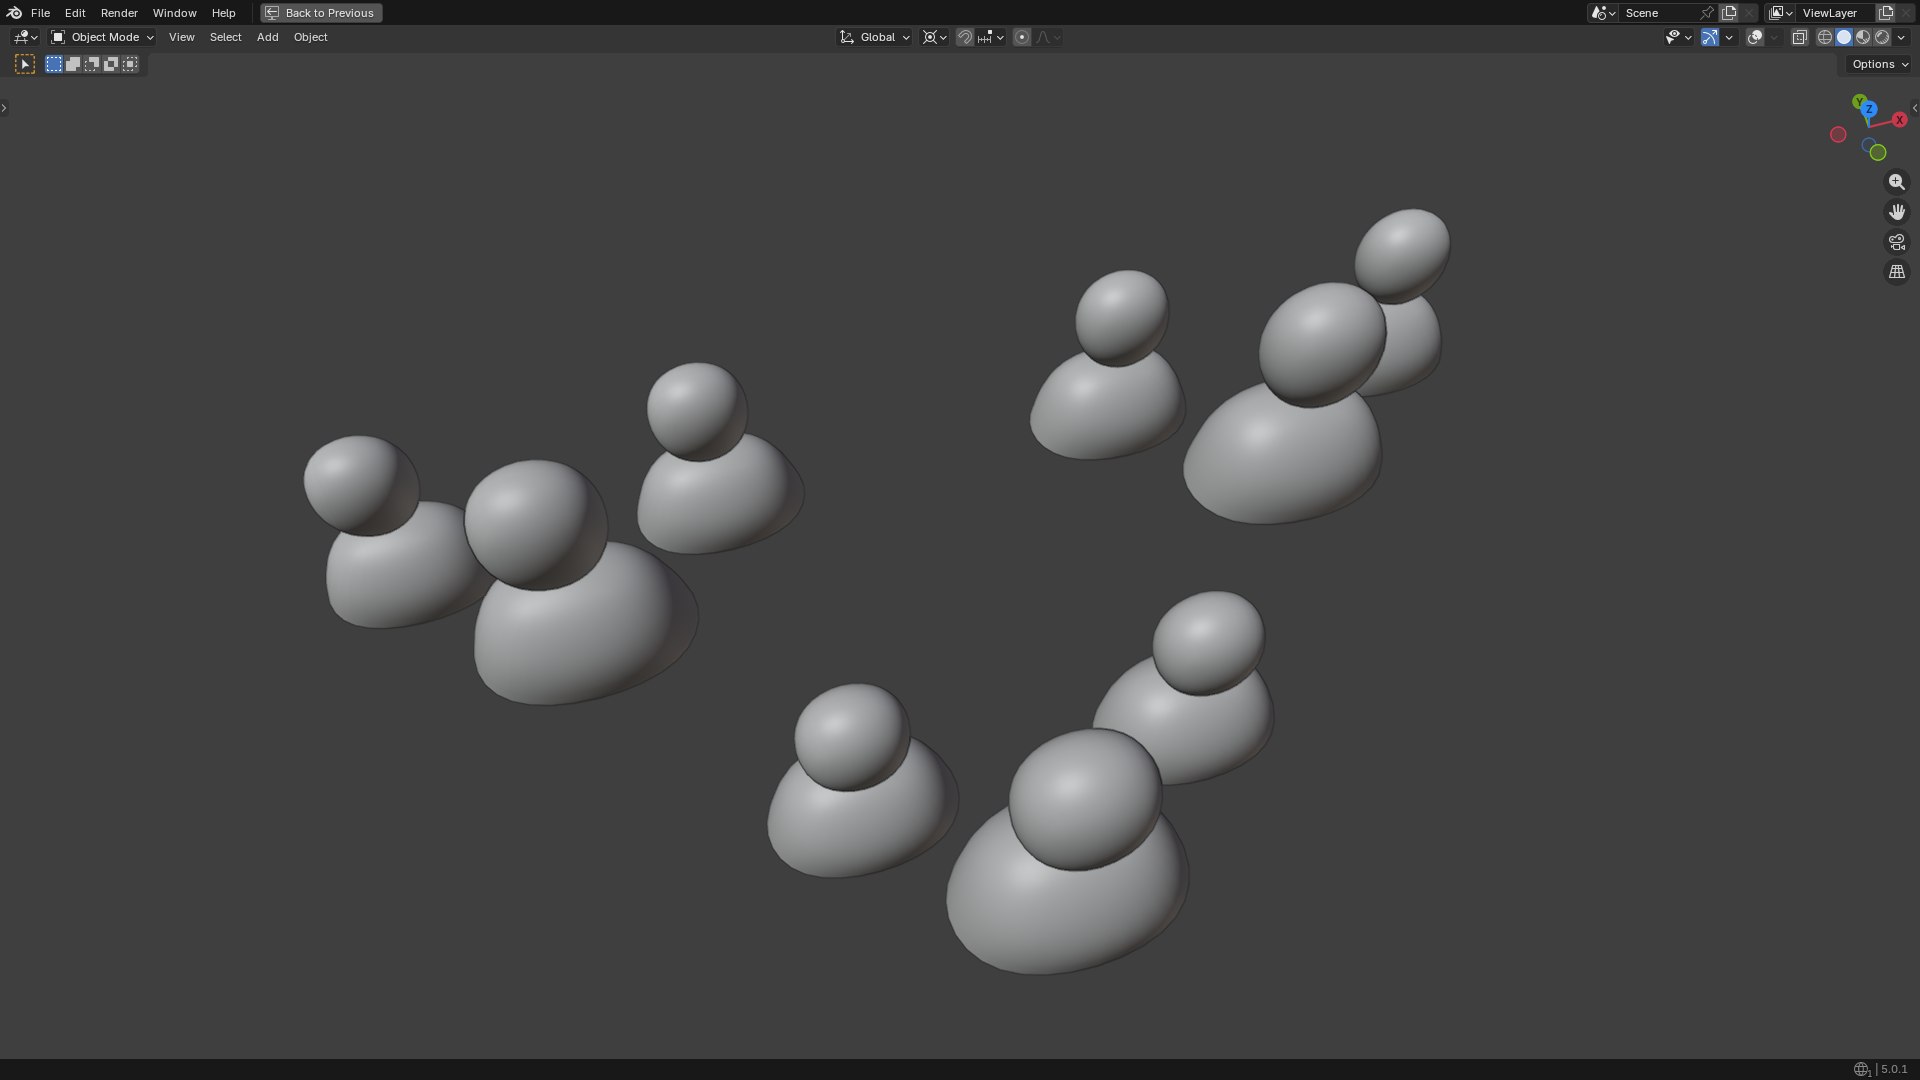Screen dimensions: 1920x1080
Task: Open the Help menu
Action: click(x=223, y=13)
